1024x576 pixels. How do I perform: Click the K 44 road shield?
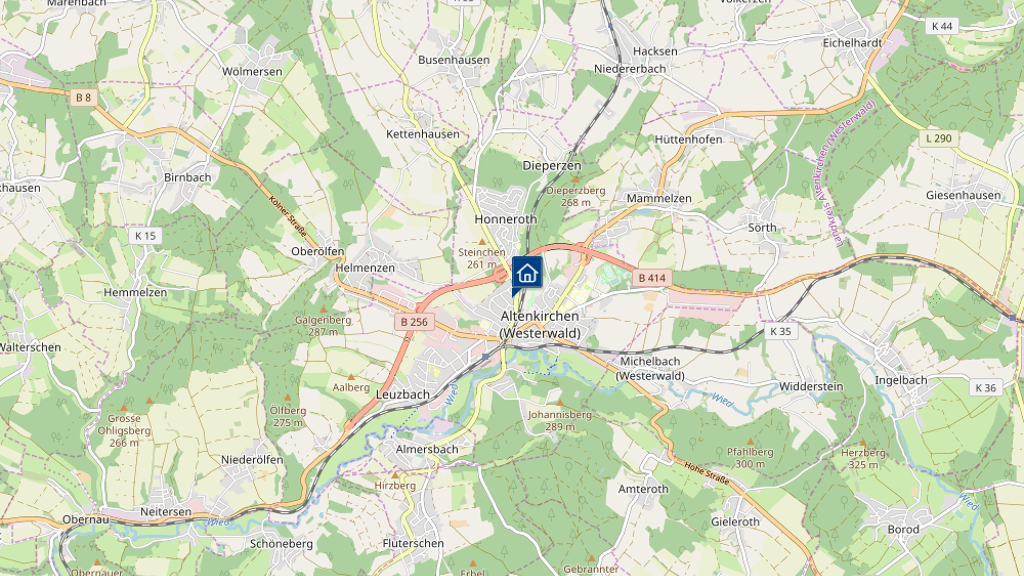(942, 25)
